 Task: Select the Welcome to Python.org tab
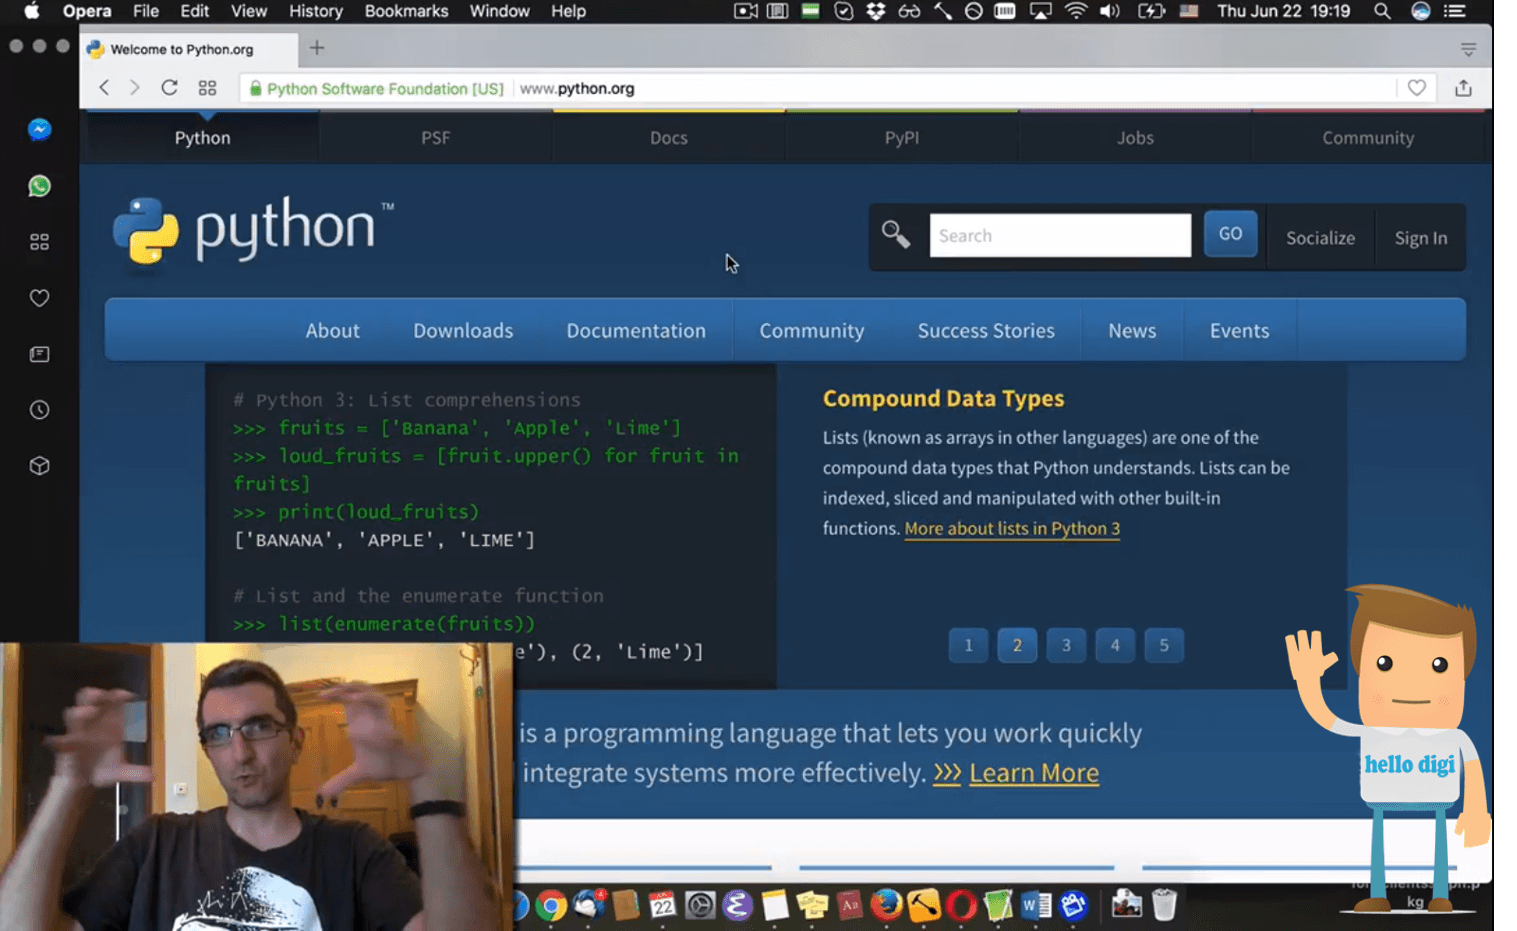tap(189, 49)
